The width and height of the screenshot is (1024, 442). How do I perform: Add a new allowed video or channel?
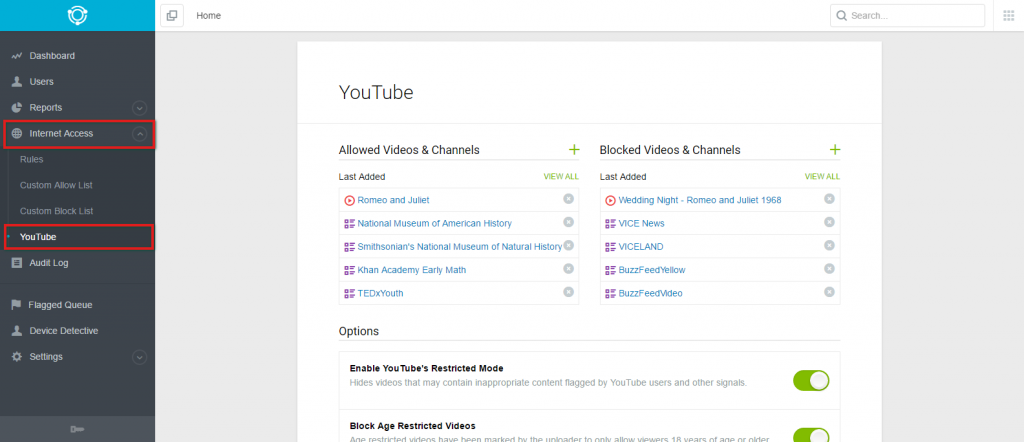(x=574, y=150)
